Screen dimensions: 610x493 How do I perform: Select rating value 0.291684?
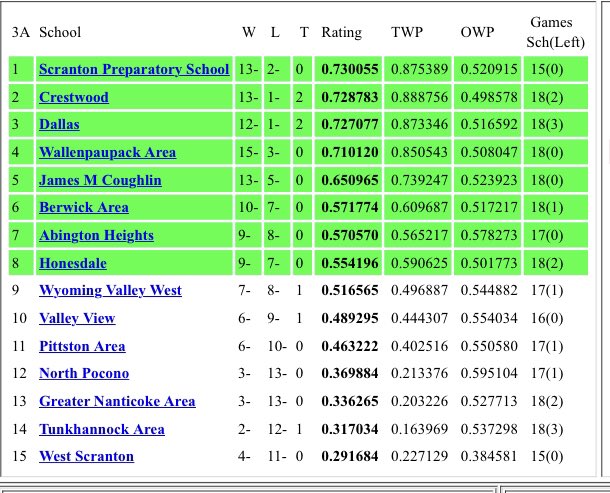click(x=350, y=456)
